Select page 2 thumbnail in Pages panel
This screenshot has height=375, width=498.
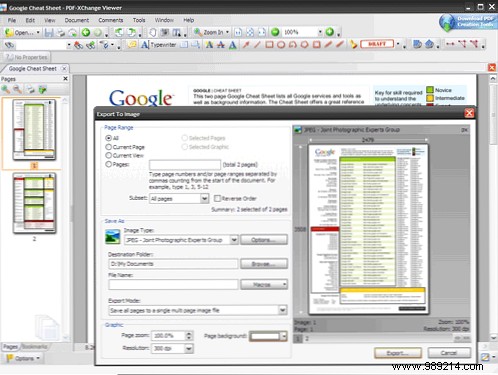click(34, 203)
